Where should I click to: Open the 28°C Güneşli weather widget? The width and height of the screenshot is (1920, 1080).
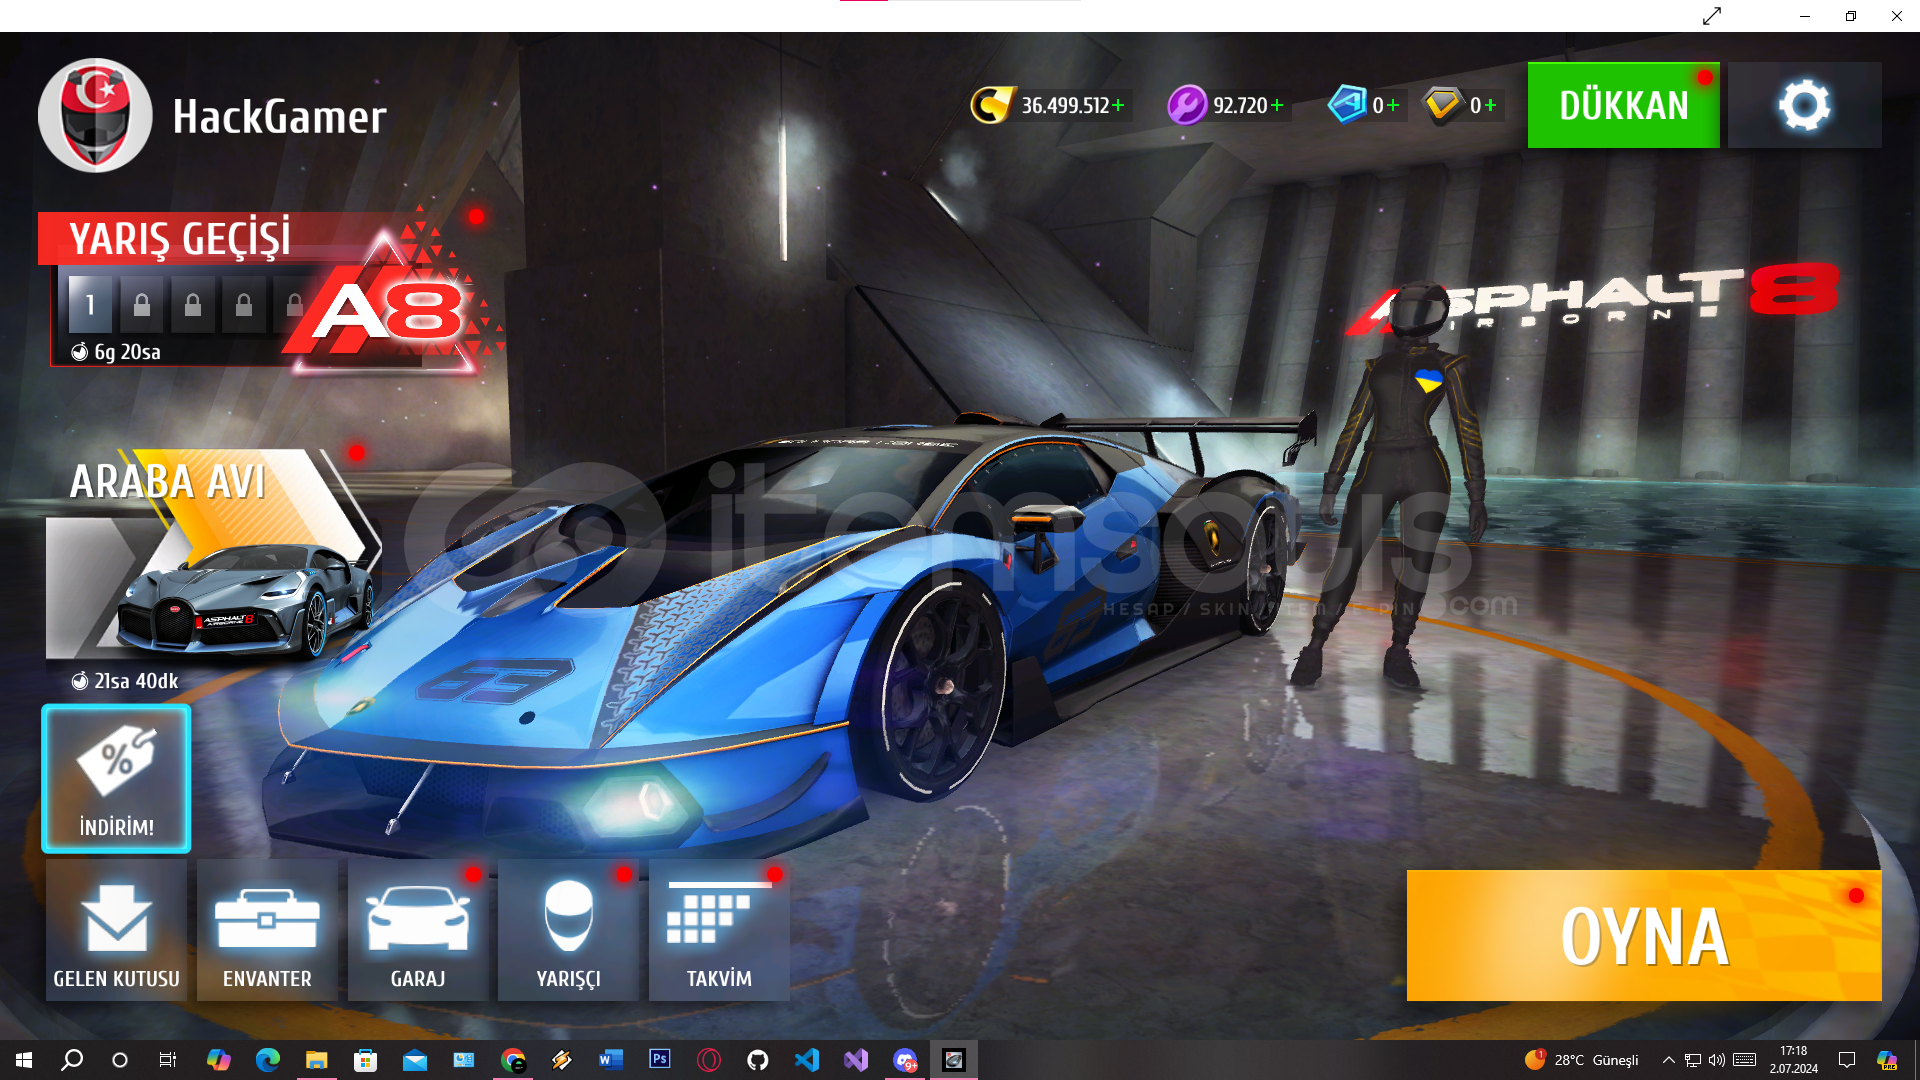click(1582, 1060)
